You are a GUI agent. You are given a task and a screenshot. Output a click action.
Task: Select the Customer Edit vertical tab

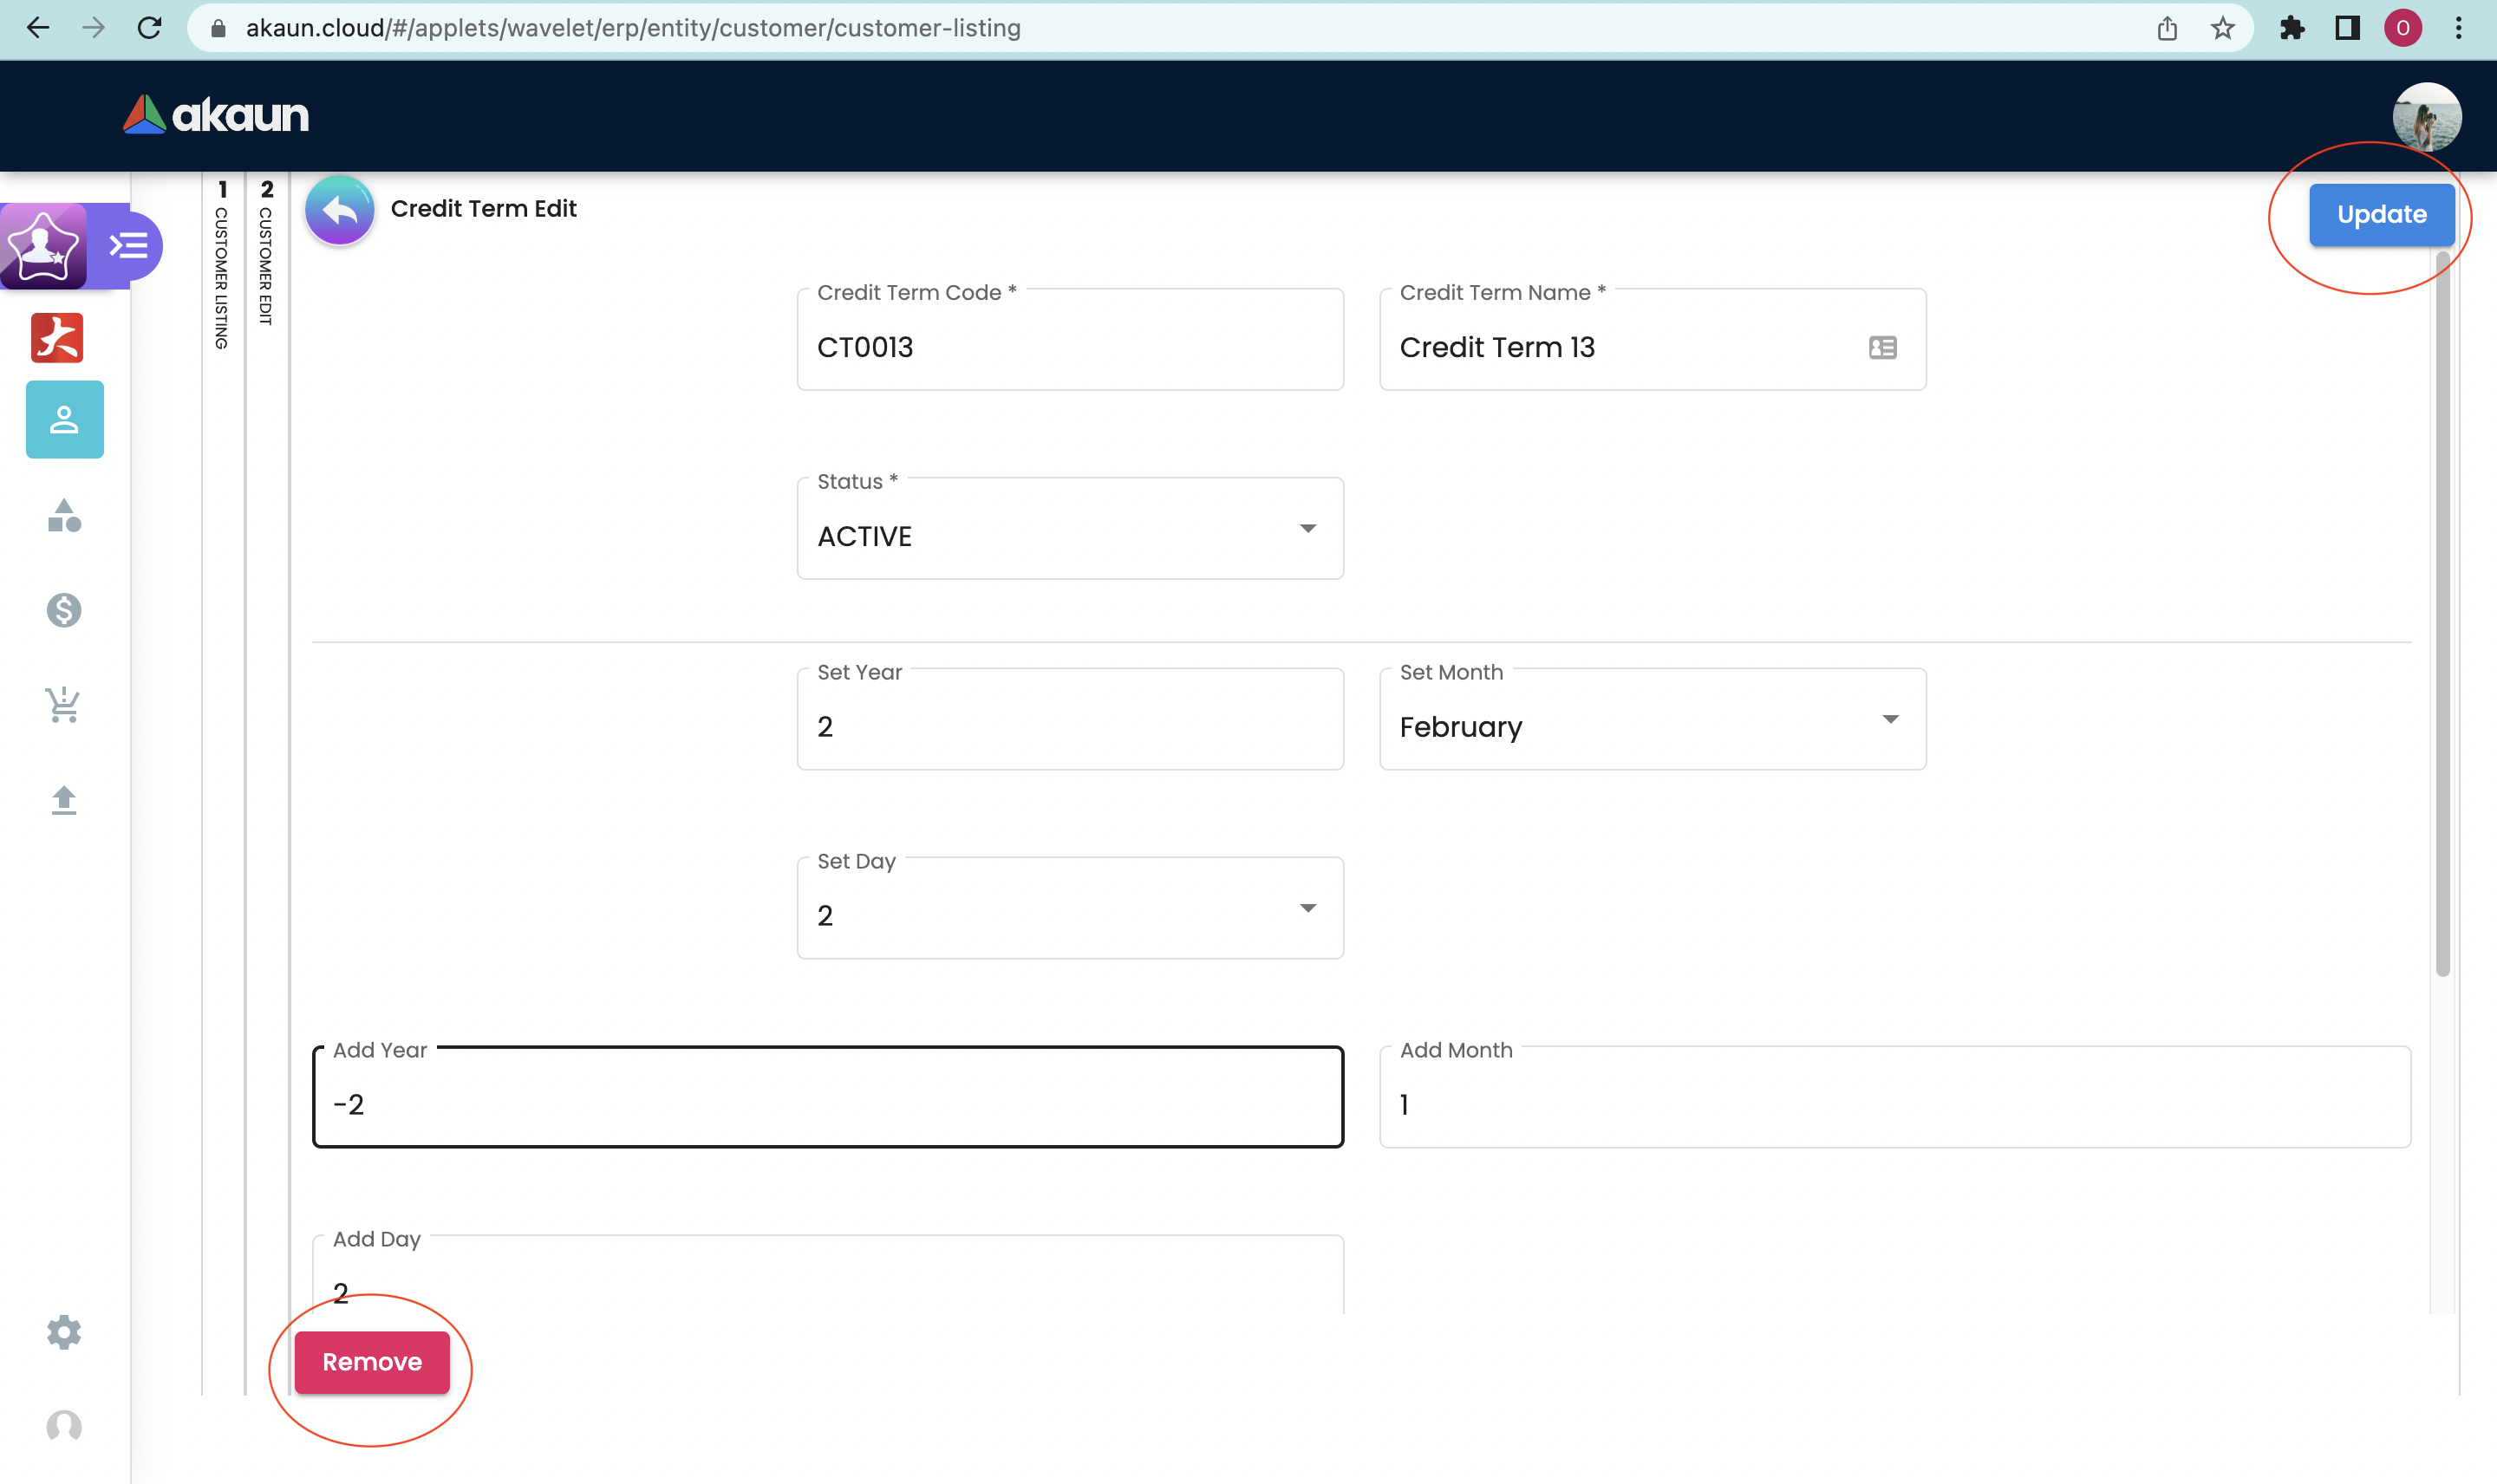click(266, 254)
